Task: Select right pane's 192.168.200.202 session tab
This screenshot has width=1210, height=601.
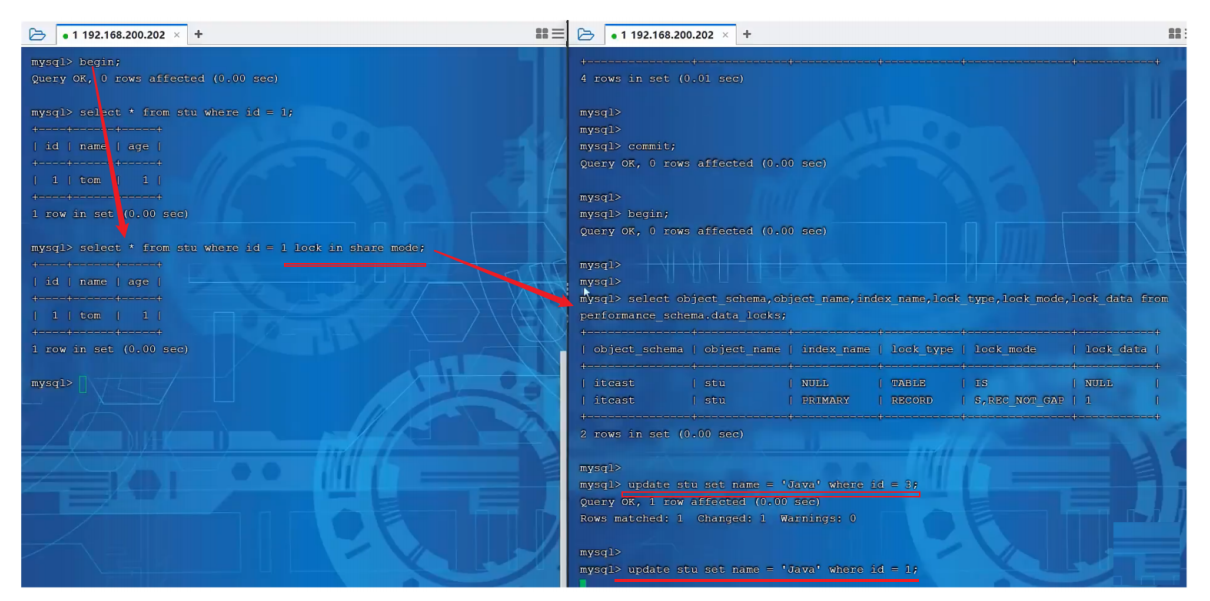Action: (x=668, y=34)
